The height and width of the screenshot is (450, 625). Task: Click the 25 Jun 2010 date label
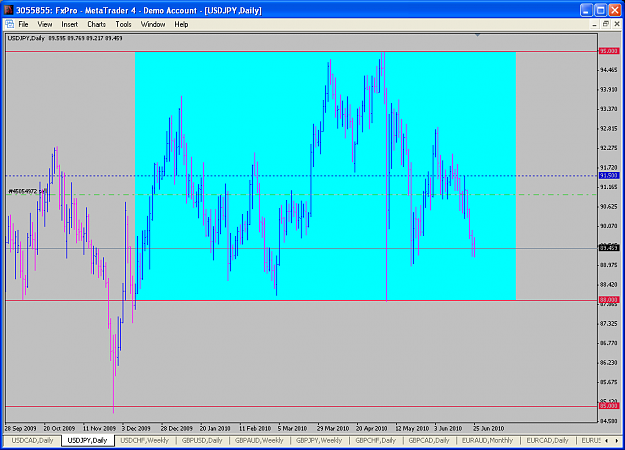click(x=489, y=428)
